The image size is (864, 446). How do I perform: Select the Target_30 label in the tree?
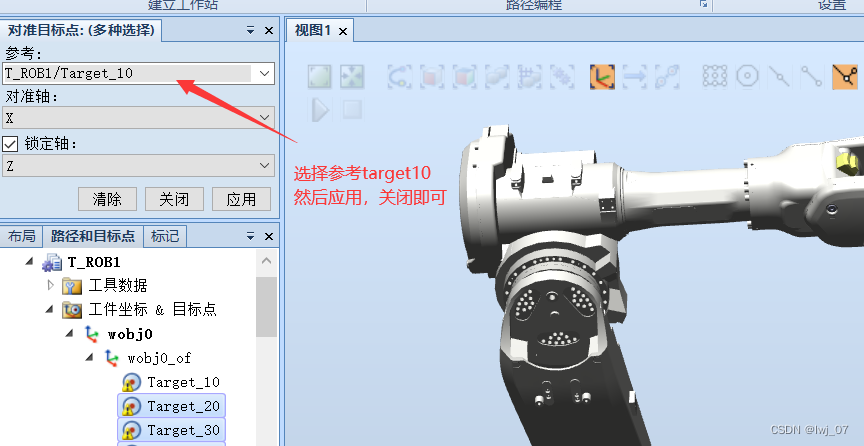click(x=183, y=430)
